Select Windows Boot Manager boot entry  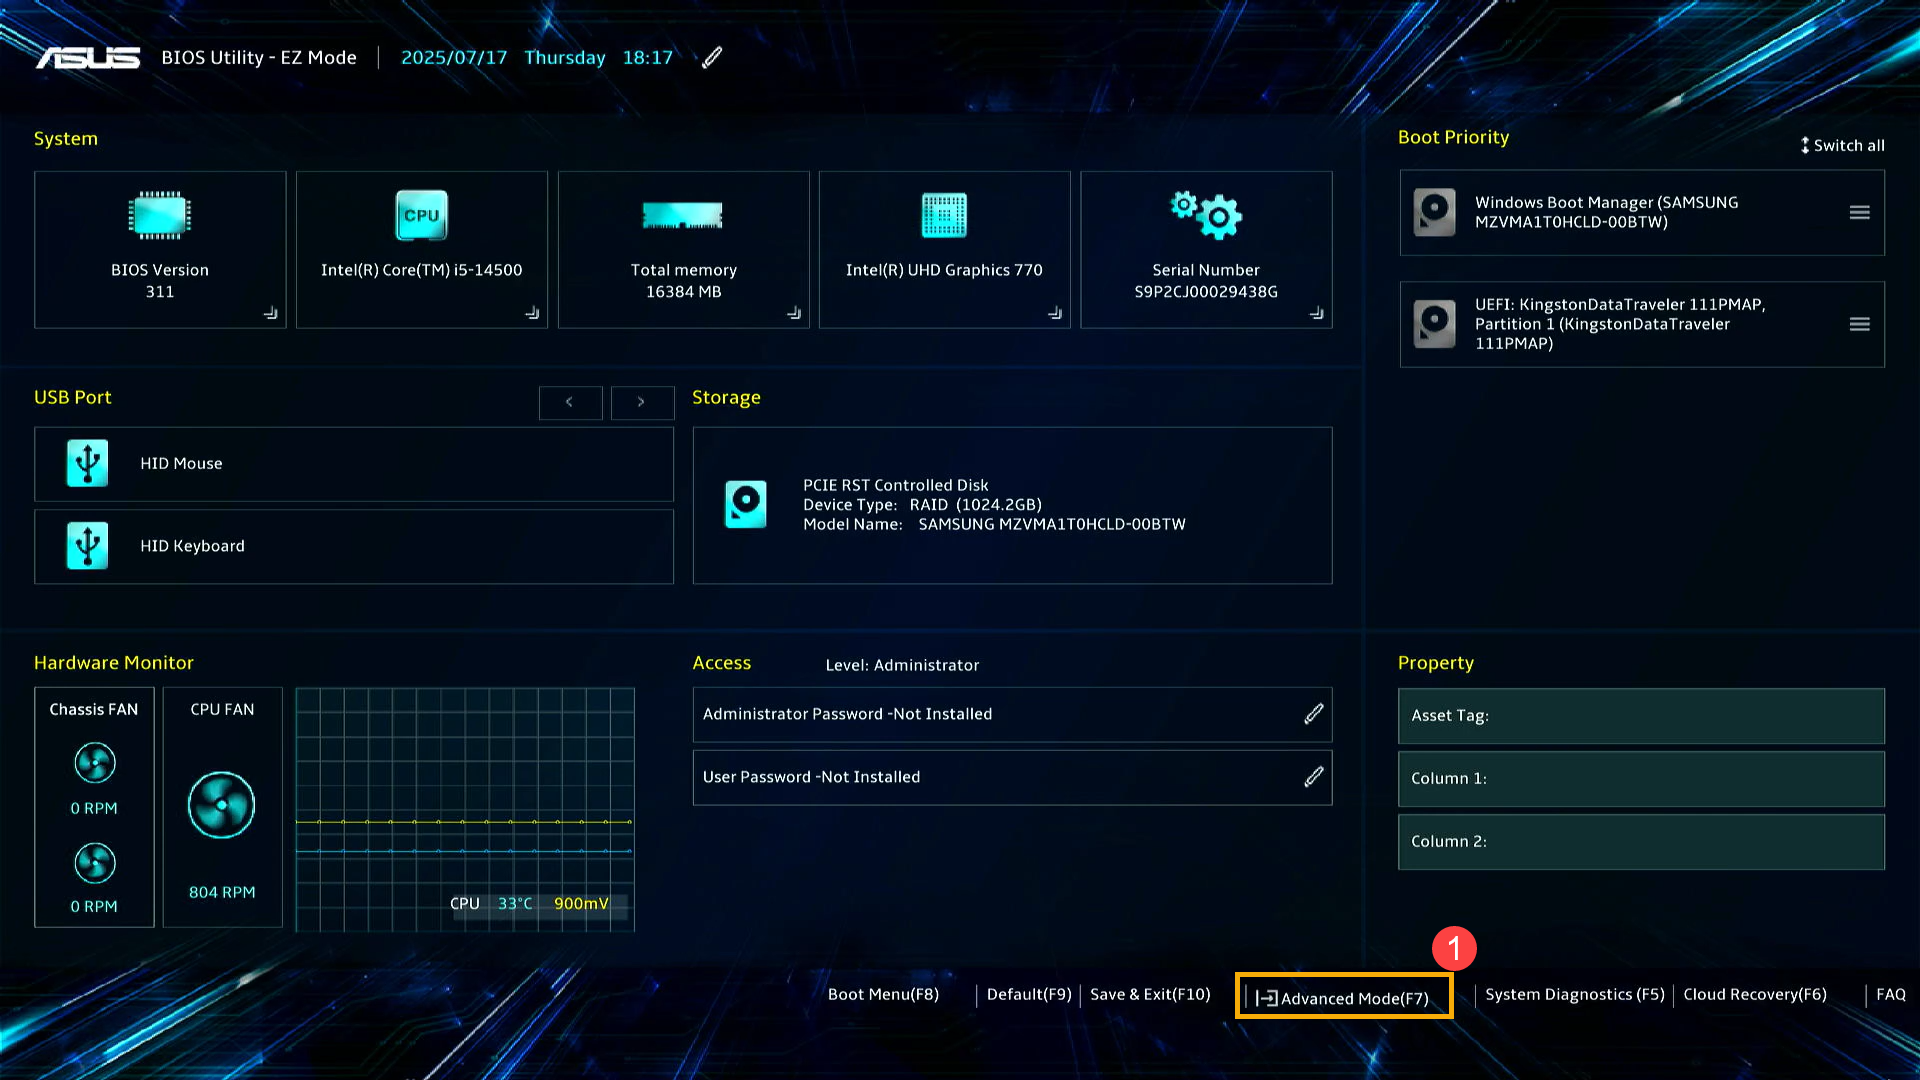coord(1642,213)
